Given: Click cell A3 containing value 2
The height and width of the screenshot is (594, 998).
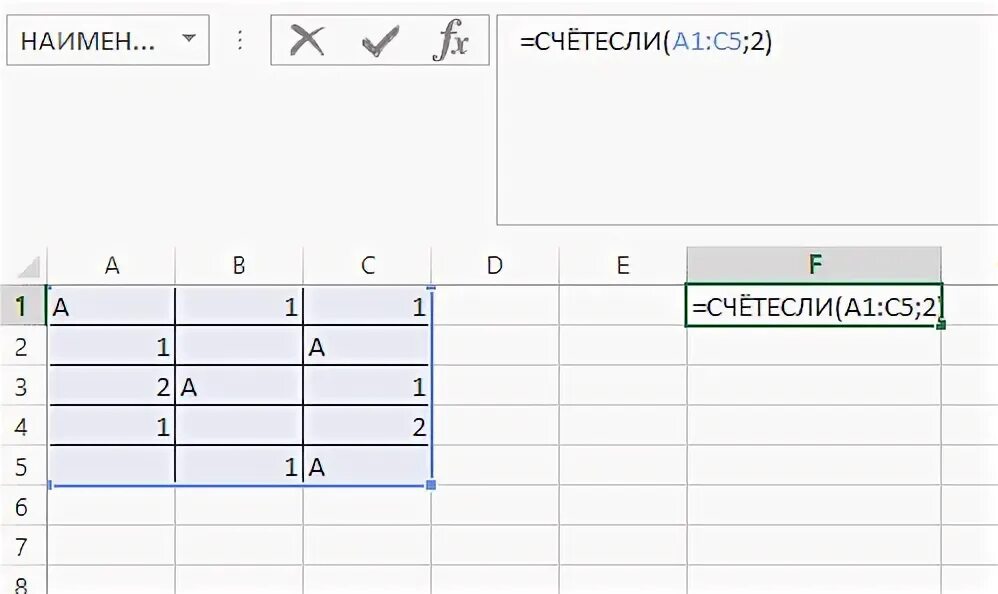Looking at the screenshot, I should pyautogui.click(x=111, y=386).
